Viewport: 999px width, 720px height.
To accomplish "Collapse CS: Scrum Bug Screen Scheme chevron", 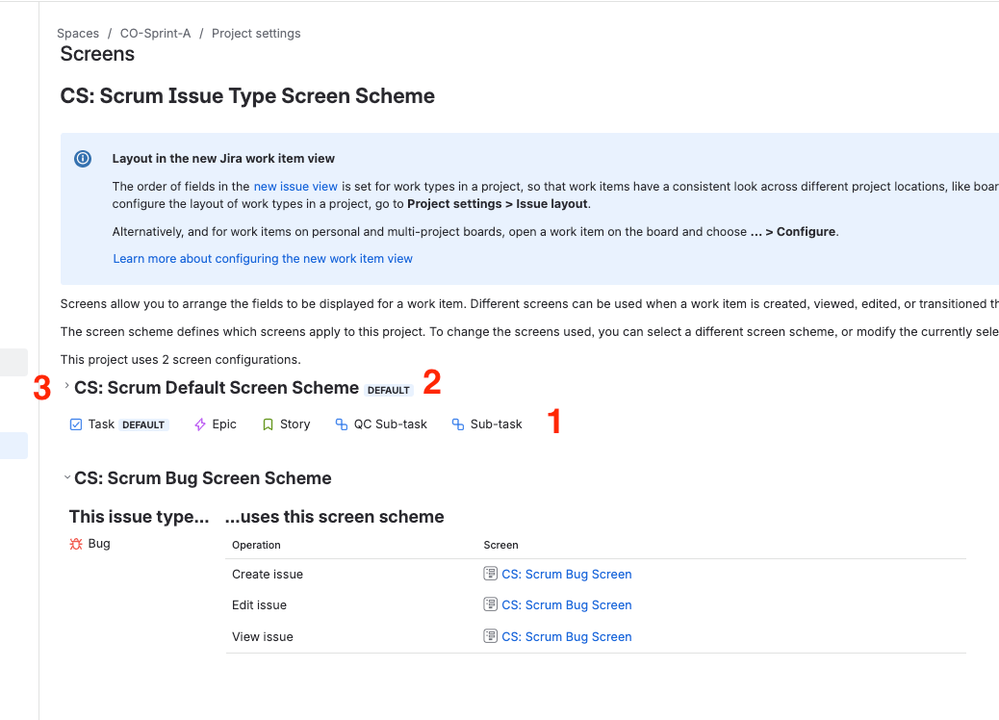I will tap(67, 477).
